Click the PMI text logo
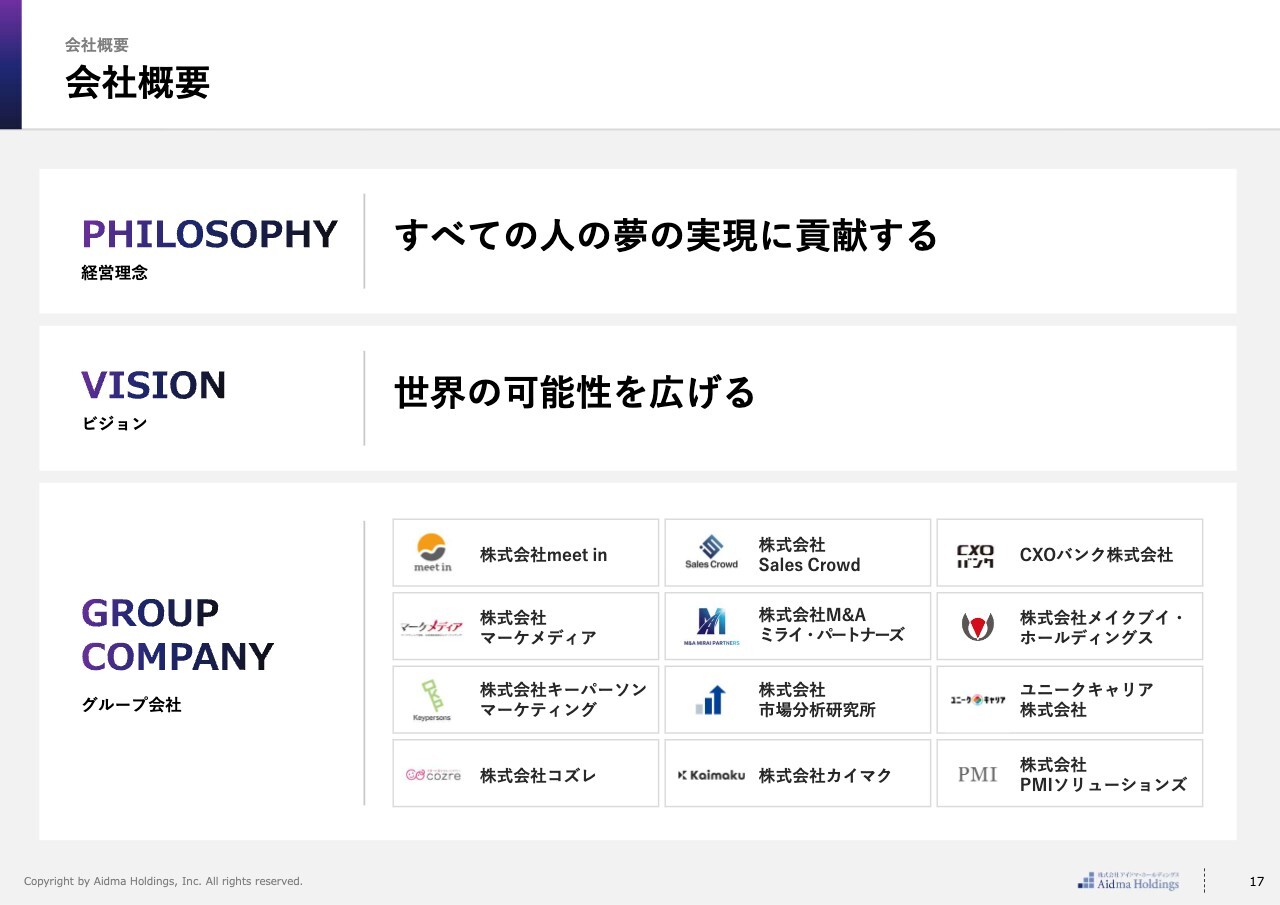1280x905 pixels. coord(977,774)
